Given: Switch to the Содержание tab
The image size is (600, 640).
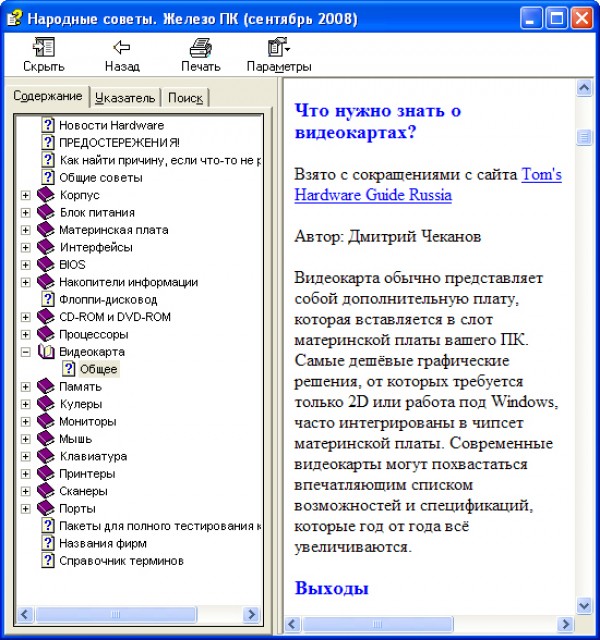Looking at the screenshot, I should [x=48, y=96].
